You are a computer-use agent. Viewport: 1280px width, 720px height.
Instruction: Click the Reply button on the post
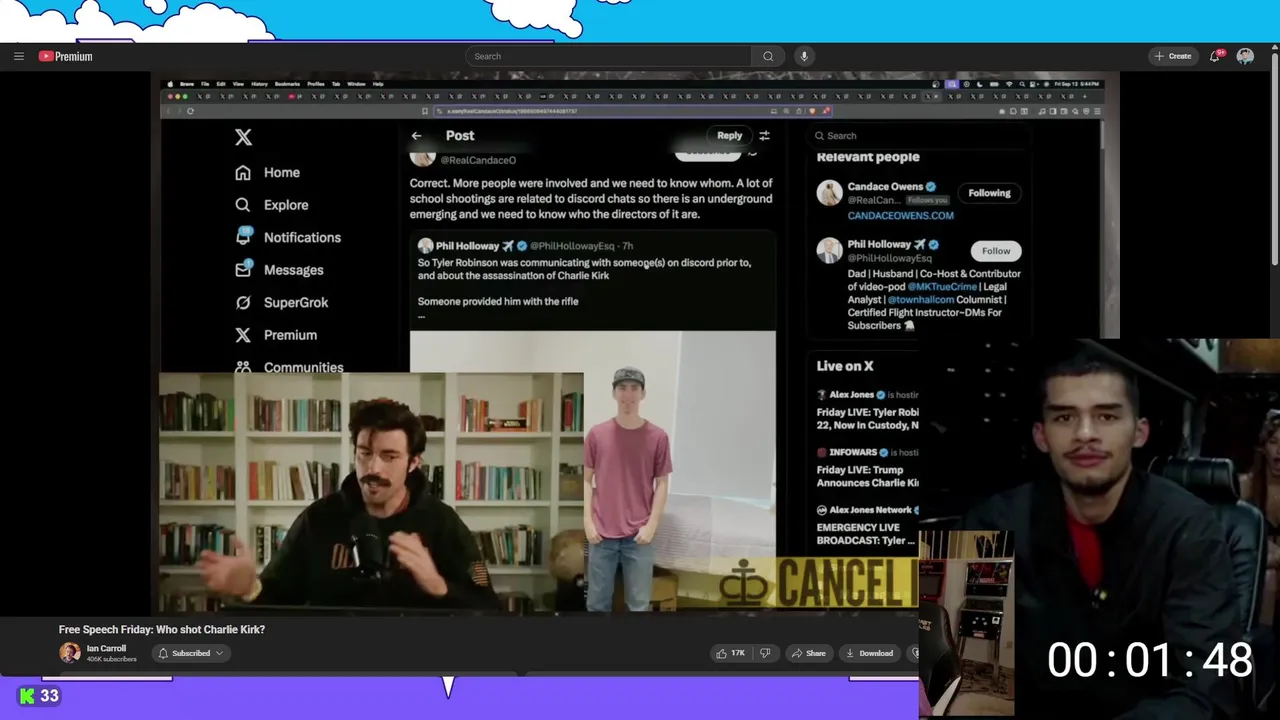(x=729, y=135)
